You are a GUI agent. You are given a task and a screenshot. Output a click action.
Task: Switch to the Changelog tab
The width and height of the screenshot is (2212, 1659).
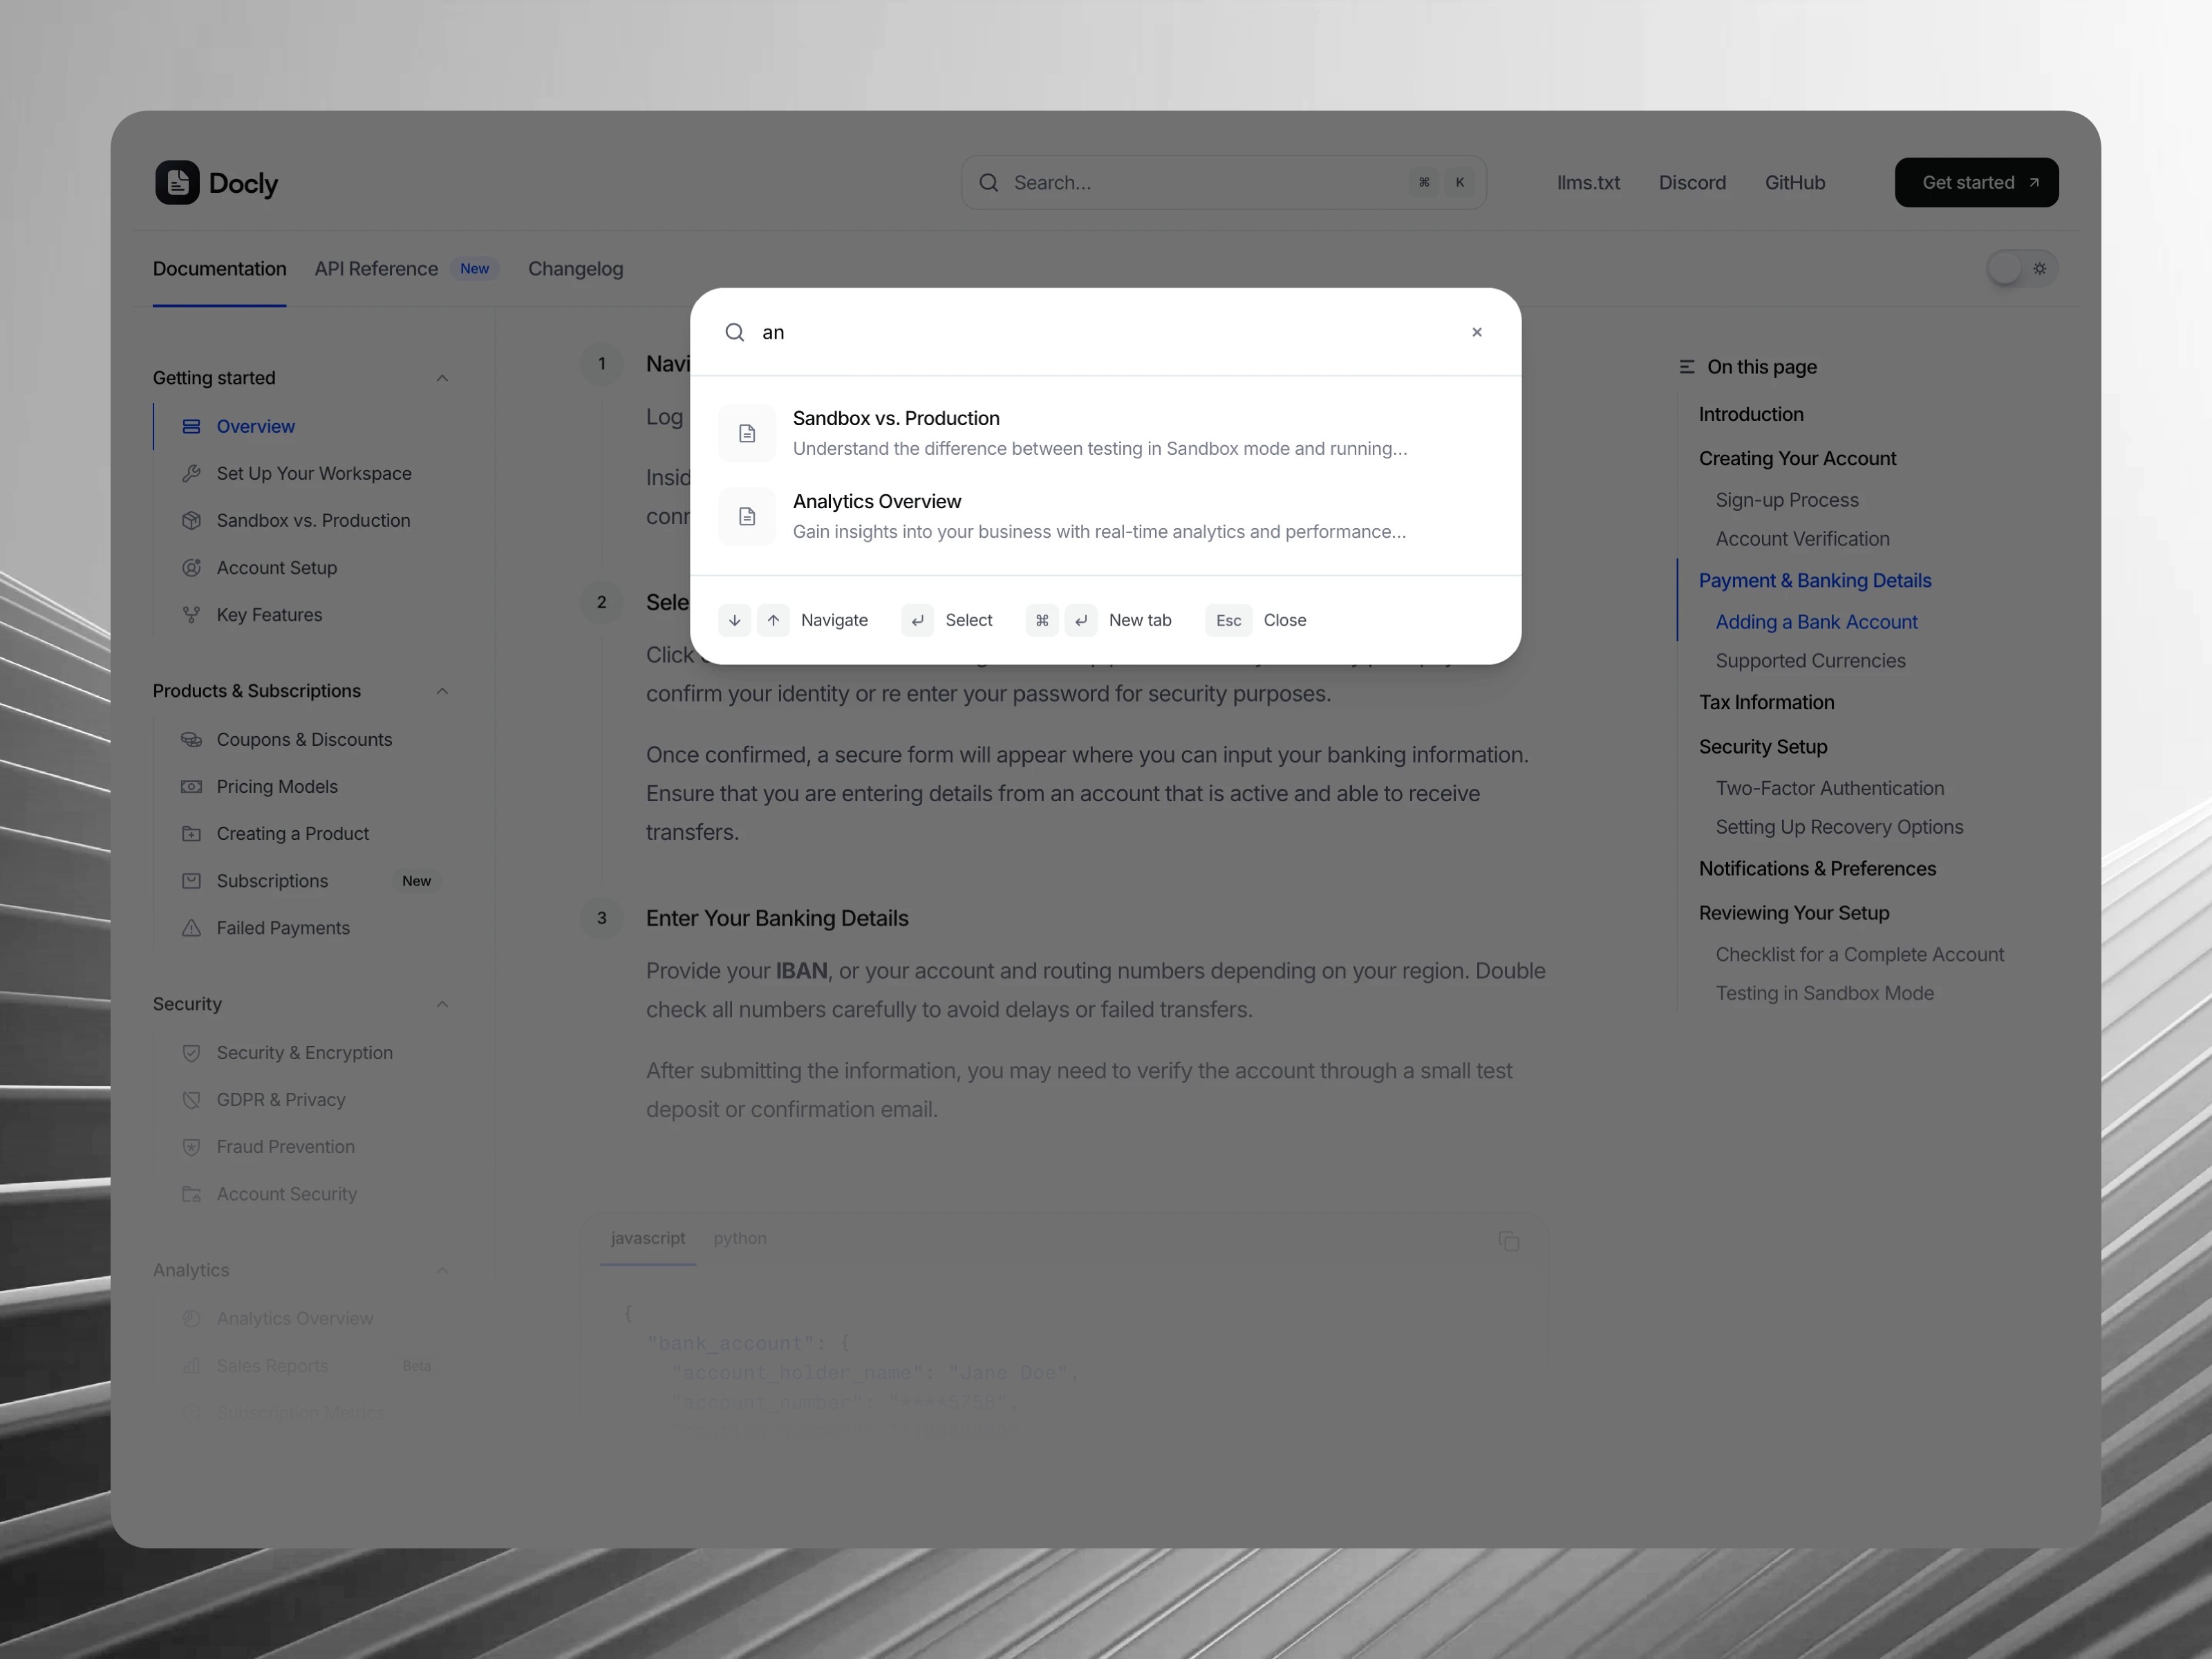point(575,269)
